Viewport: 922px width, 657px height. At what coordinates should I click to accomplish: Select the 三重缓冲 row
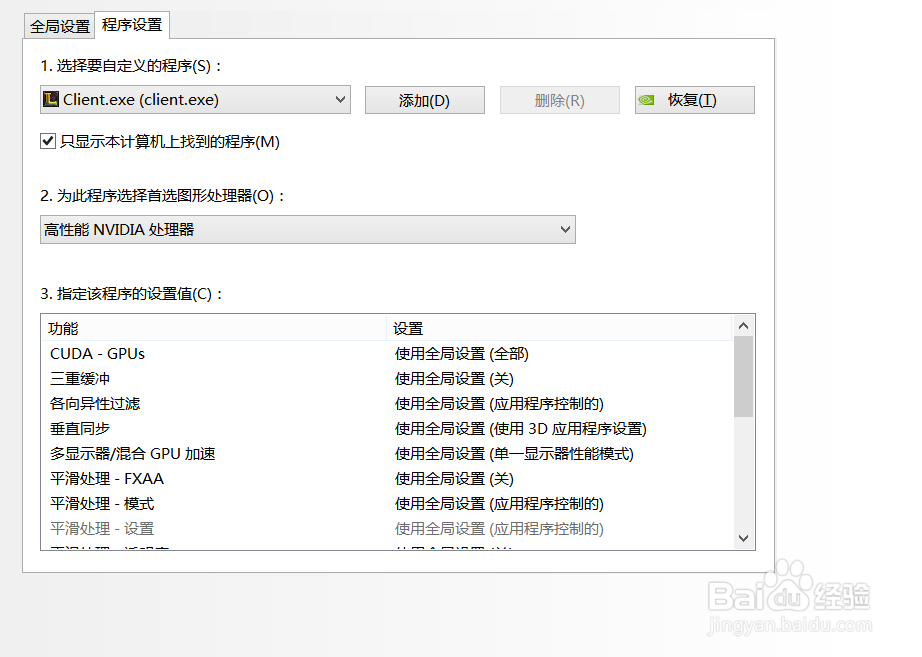click(x=387, y=379)
